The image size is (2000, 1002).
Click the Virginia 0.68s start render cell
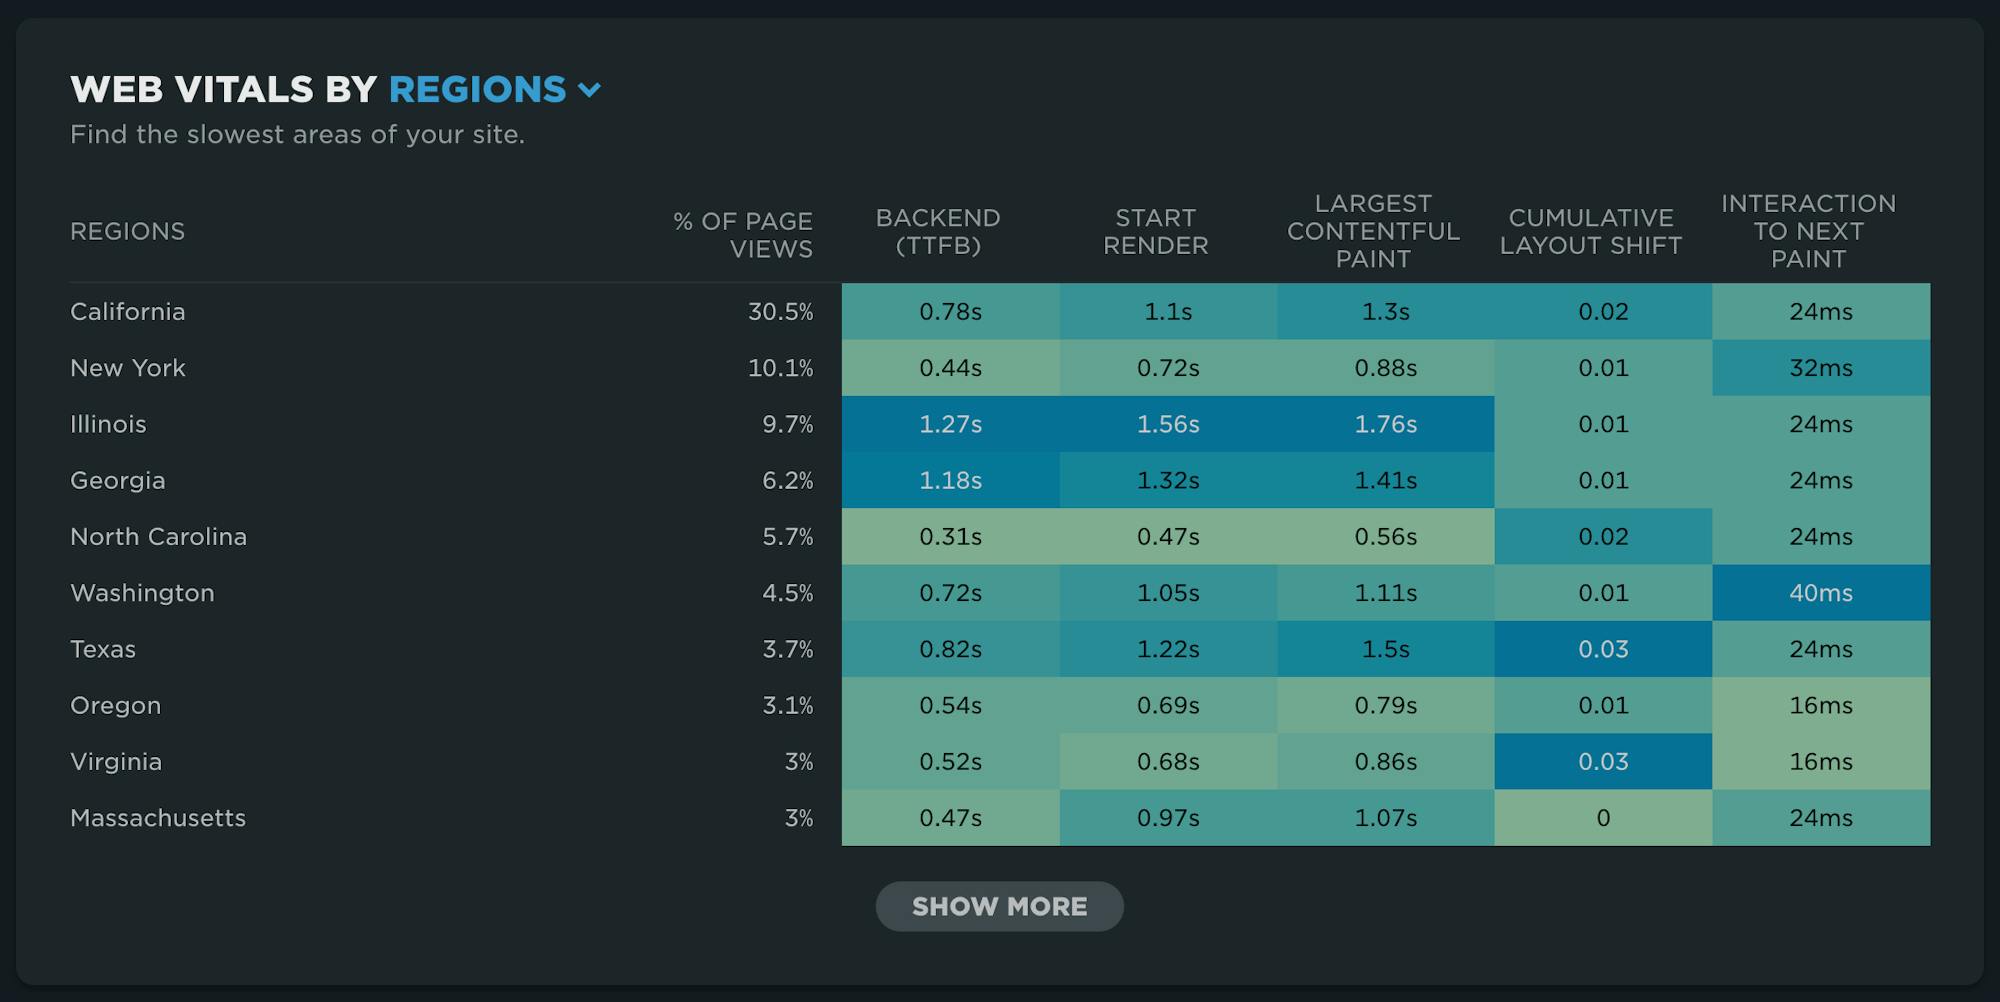1167,761
